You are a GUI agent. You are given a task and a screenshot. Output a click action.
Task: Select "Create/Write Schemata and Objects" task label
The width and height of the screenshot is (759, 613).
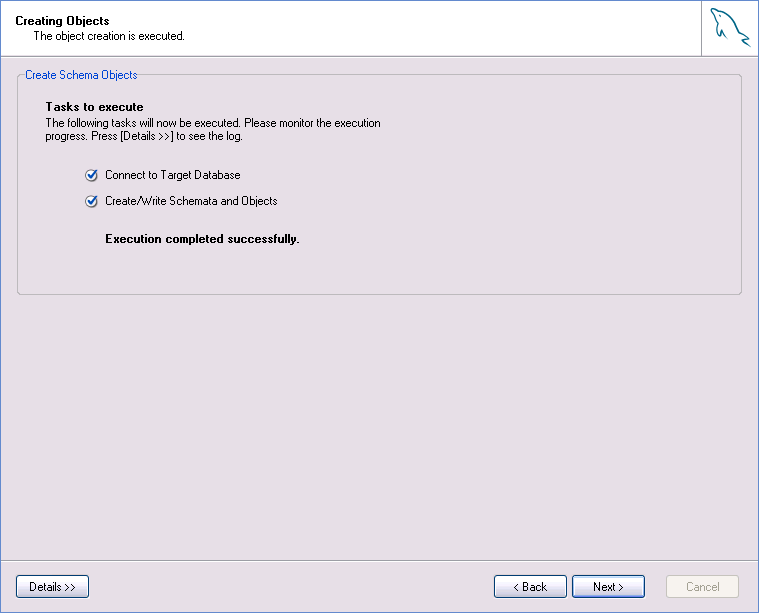coord(191,201)
